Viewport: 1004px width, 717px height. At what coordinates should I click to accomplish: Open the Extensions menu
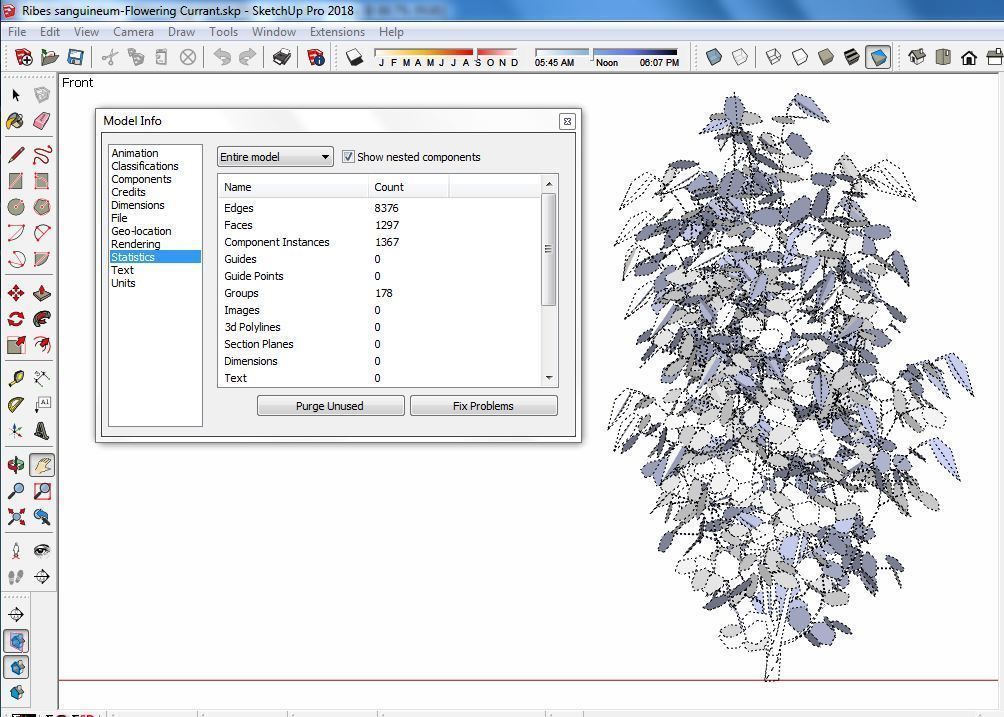[337, 32]
